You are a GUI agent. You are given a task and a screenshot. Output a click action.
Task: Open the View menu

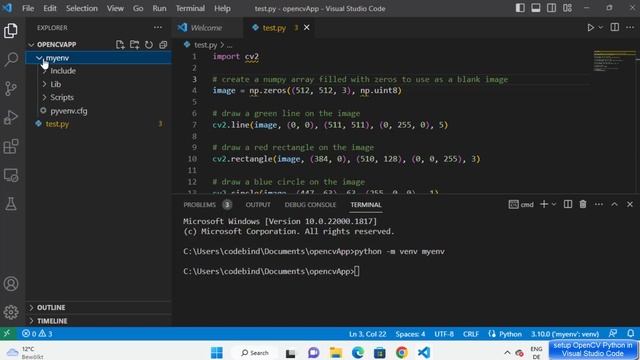(115, 8)
